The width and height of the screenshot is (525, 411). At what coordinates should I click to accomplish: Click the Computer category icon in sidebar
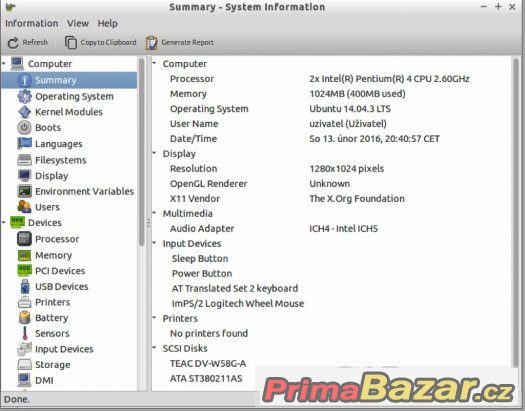[17, 64]
